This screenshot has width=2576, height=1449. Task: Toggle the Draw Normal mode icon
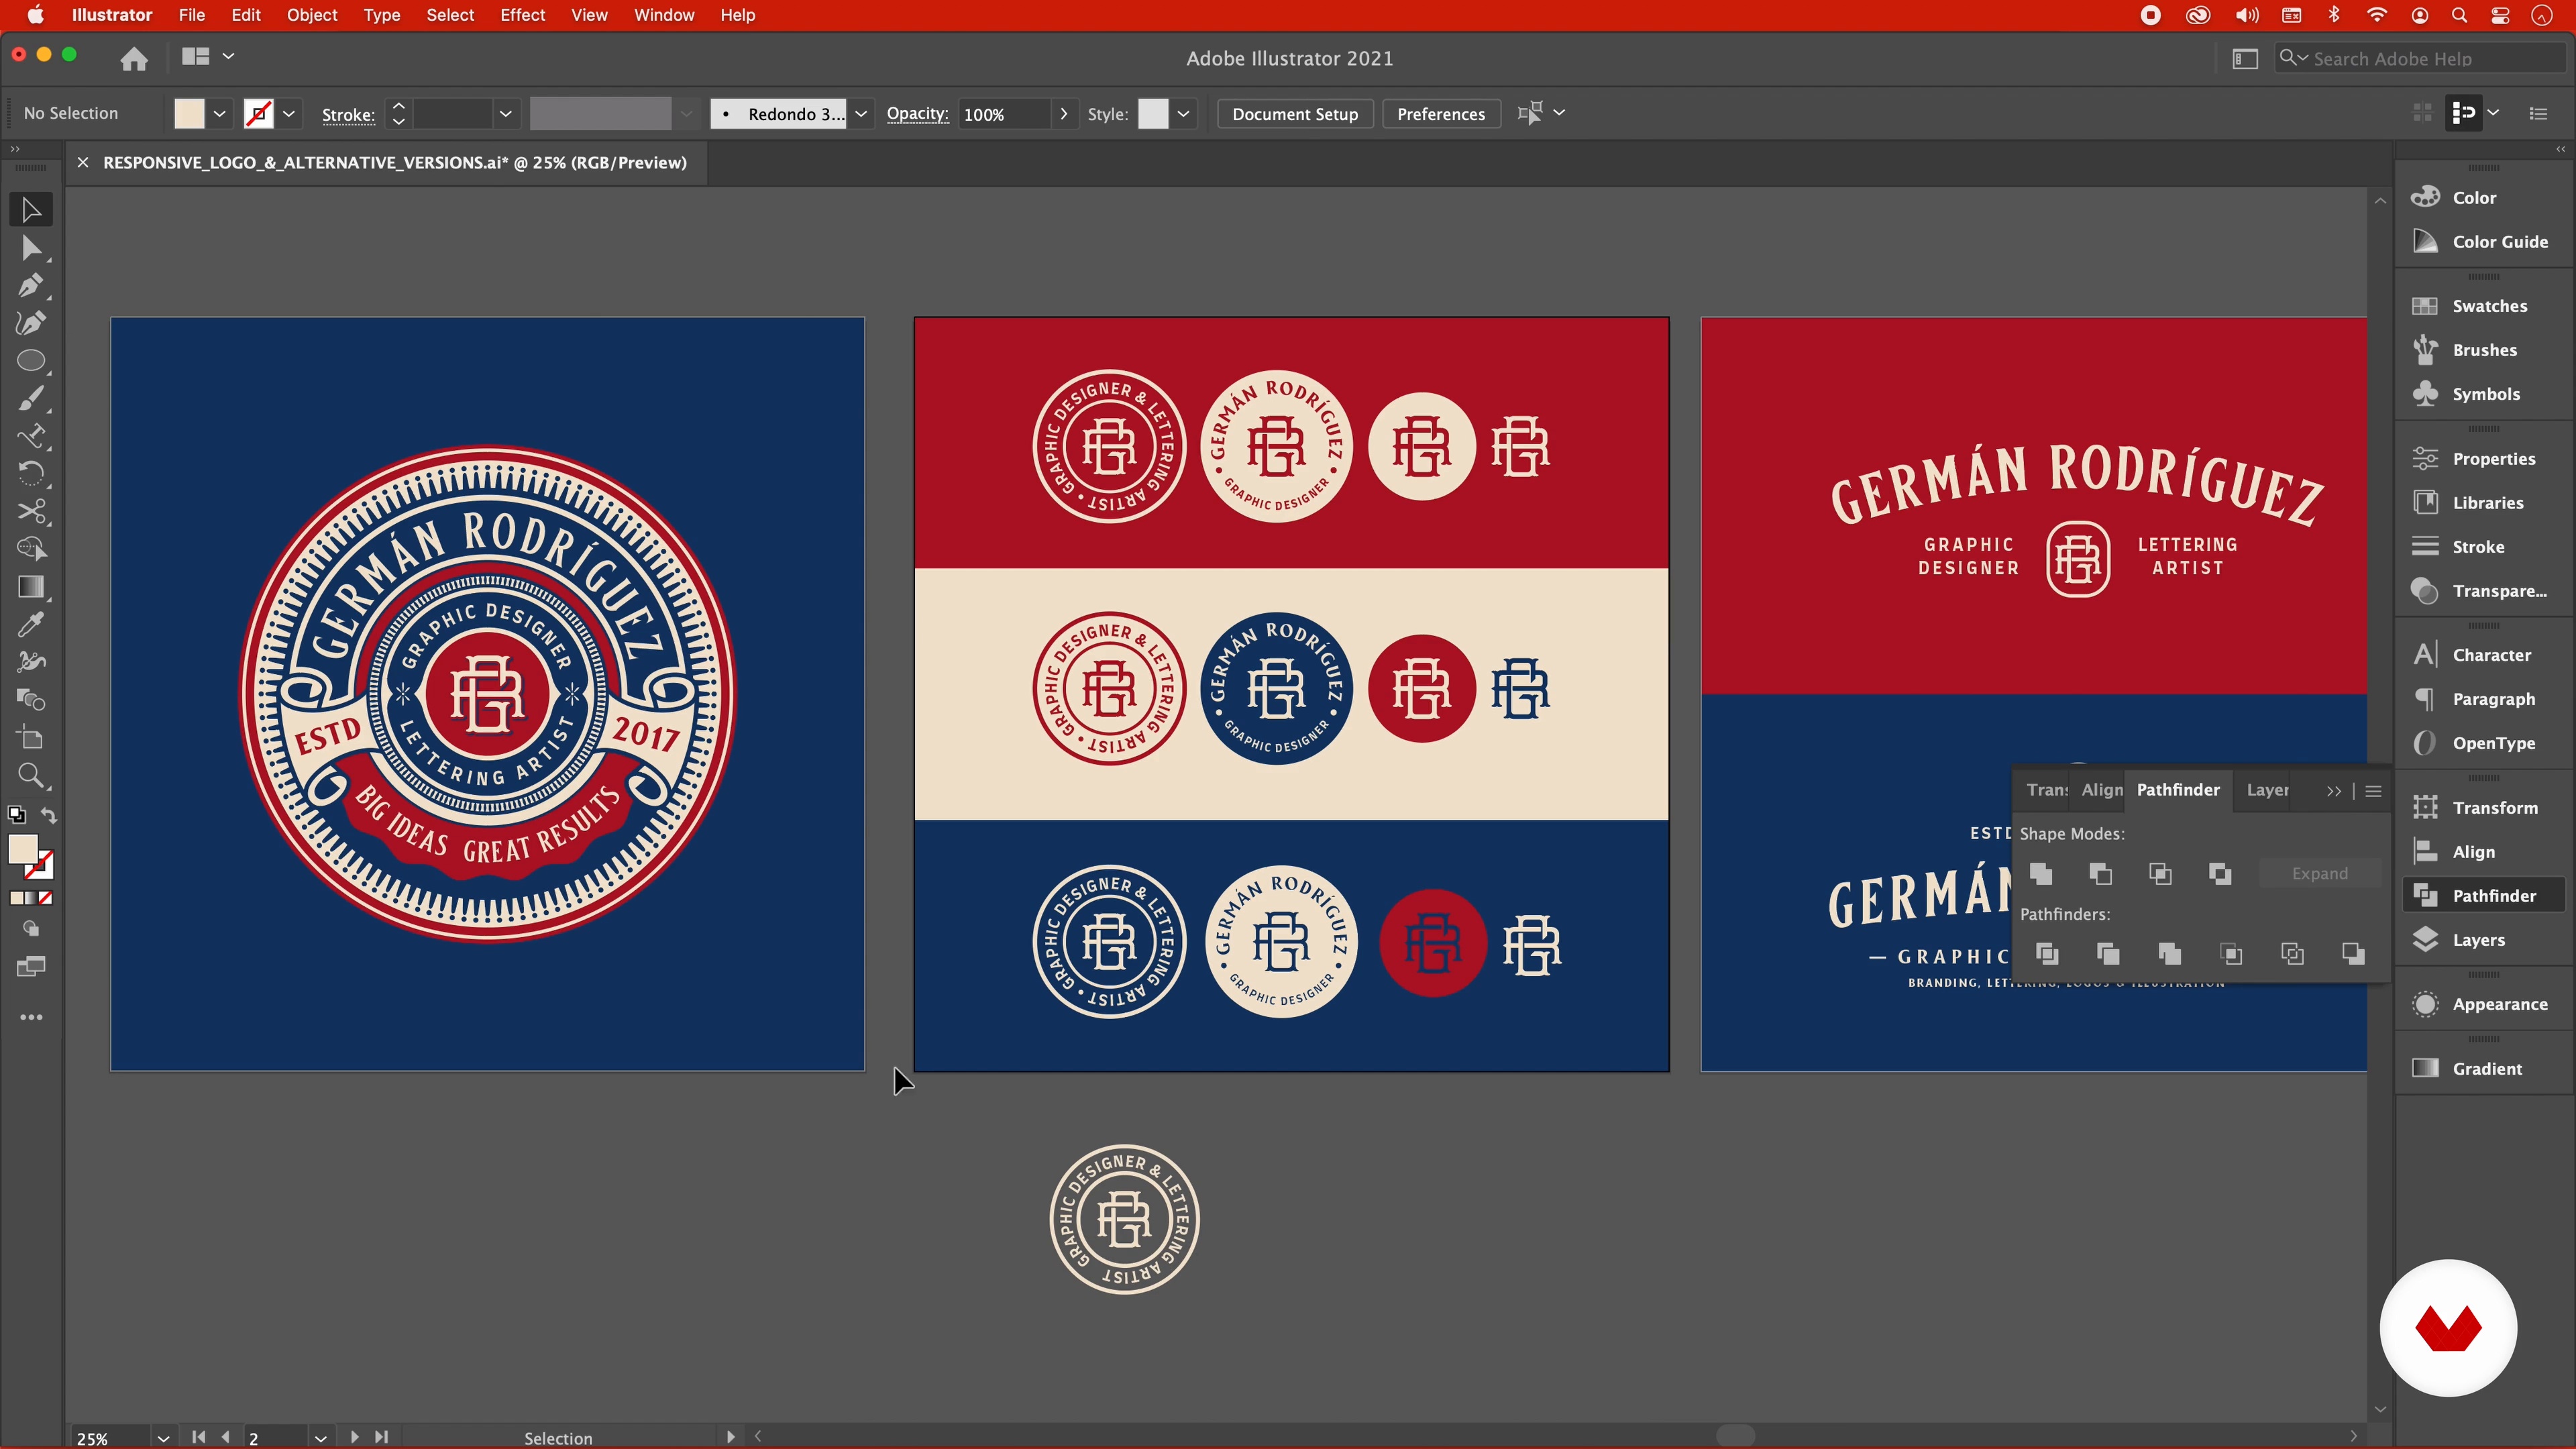click(x=31, y=929)
